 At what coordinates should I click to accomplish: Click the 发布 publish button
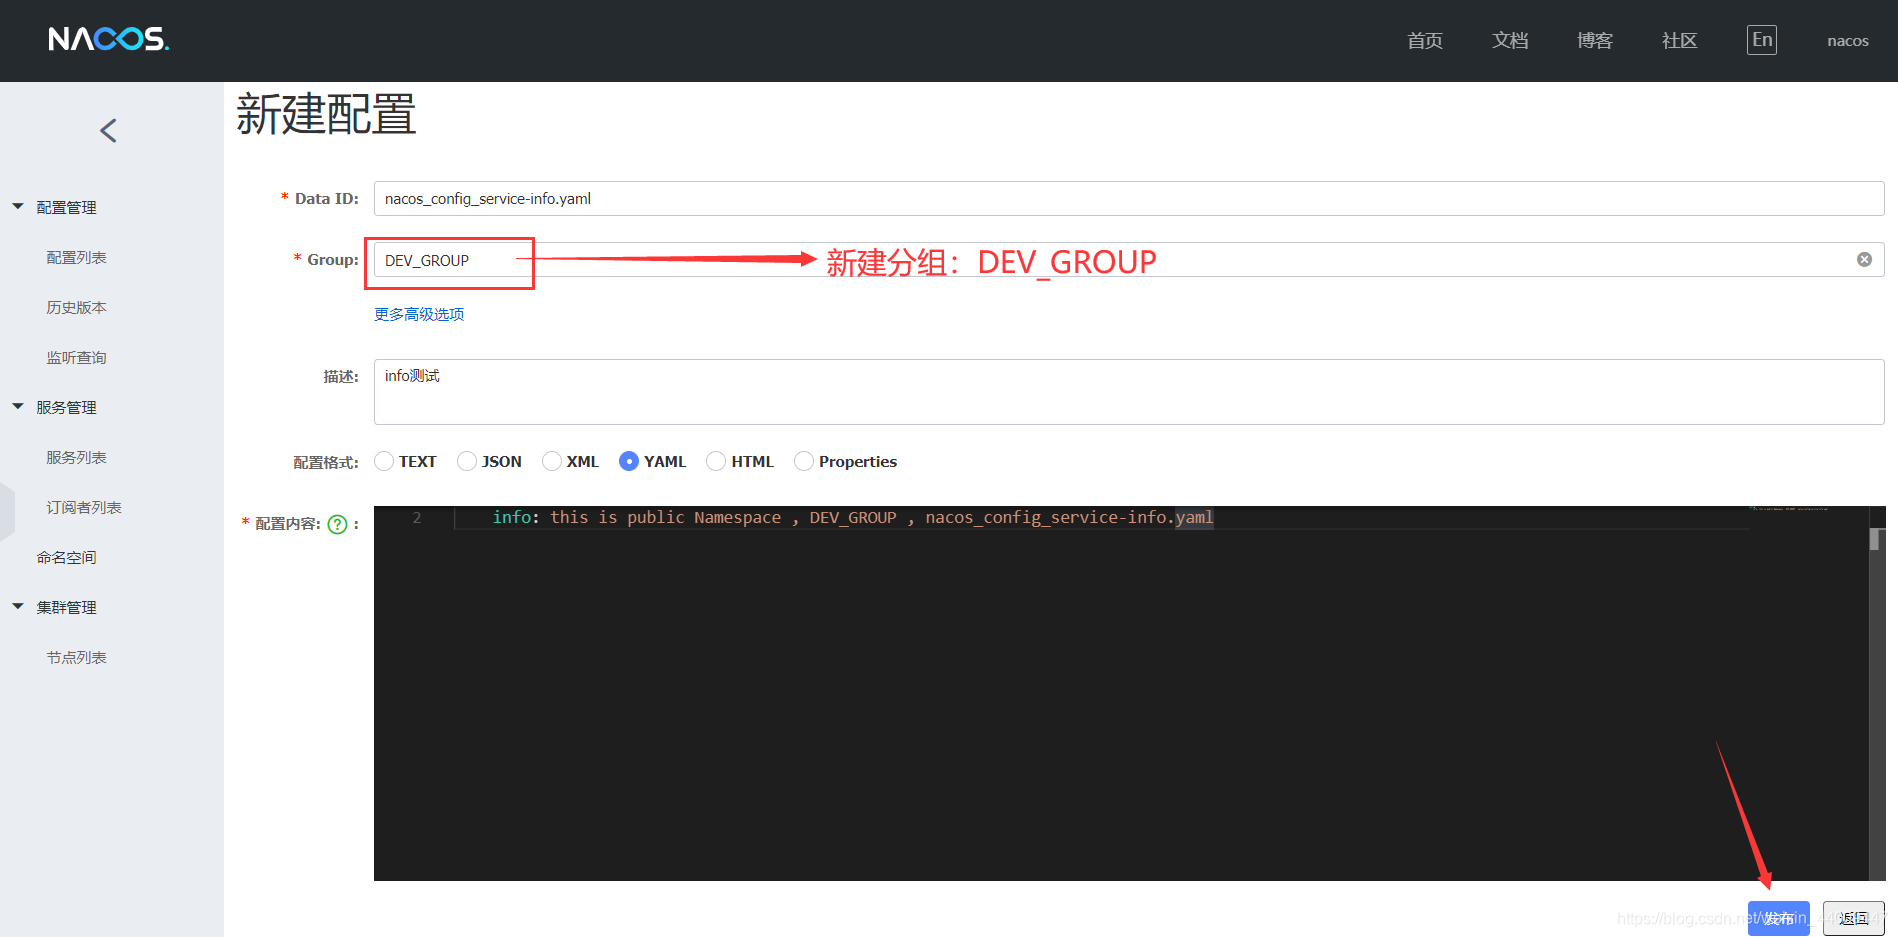(1778, 918)
